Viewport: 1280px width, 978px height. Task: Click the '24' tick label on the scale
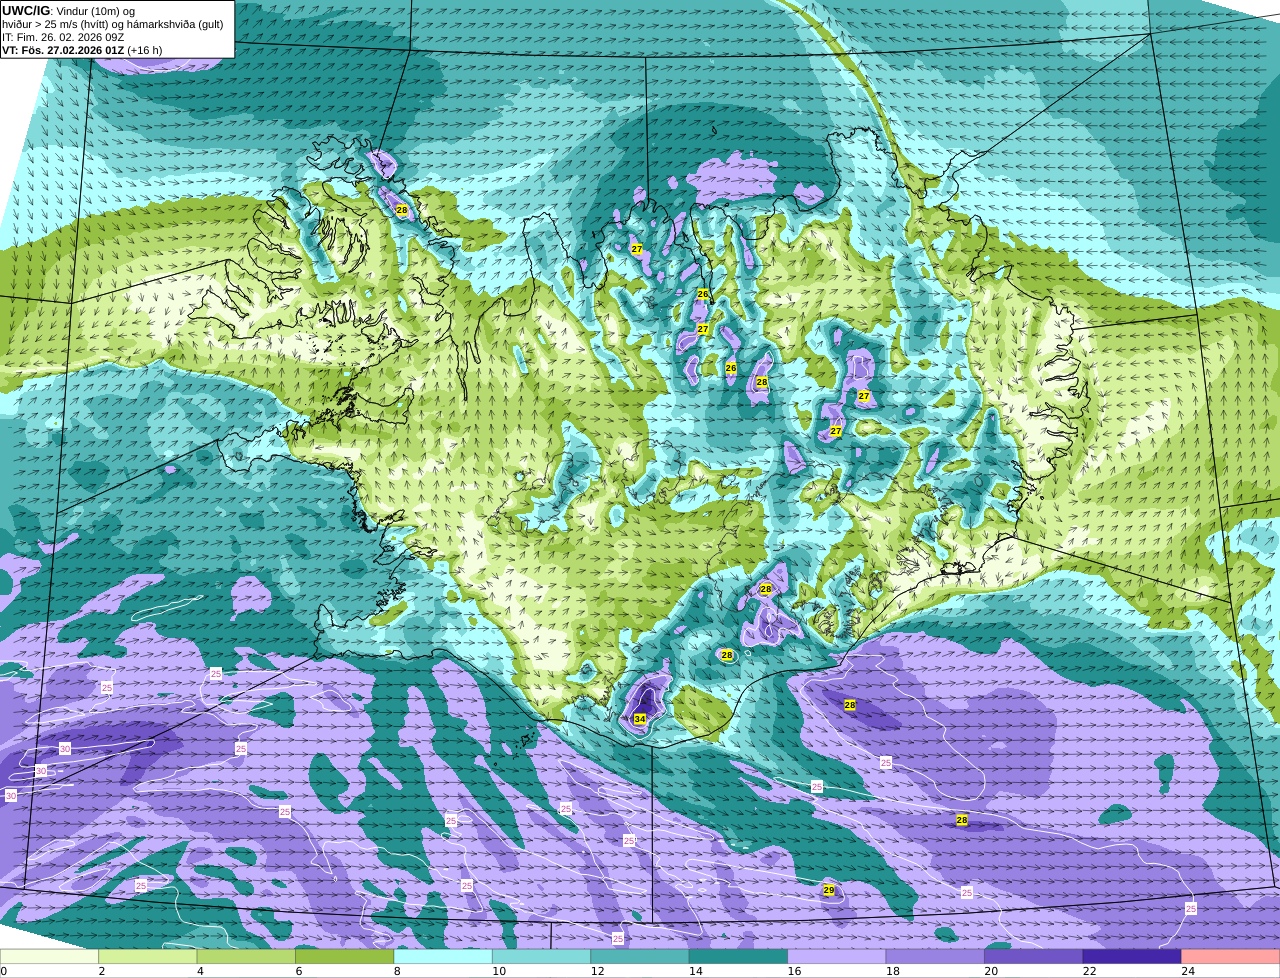coord(1188,971)
